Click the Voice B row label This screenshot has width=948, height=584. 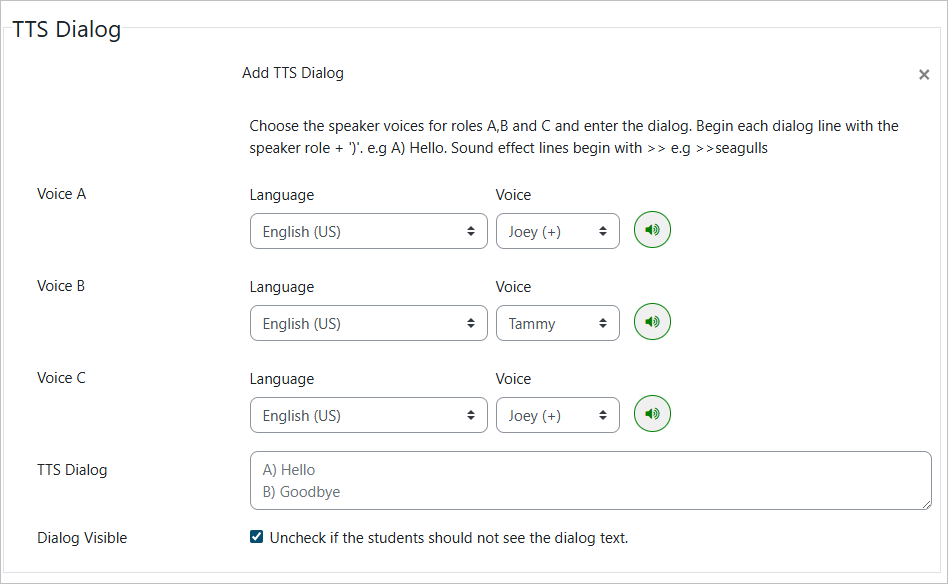click(x=61, y=286)
